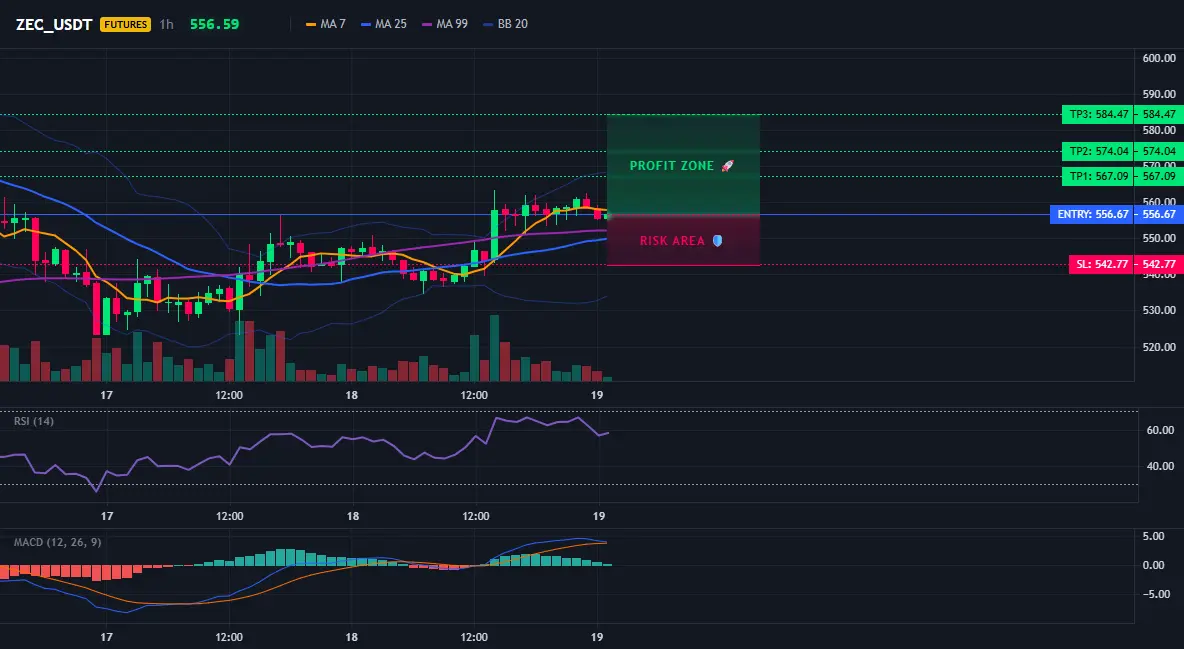Click the 530.00 price axis value
The width and height of the screenshot is (1184, 649).
[x=1159, y=311]
